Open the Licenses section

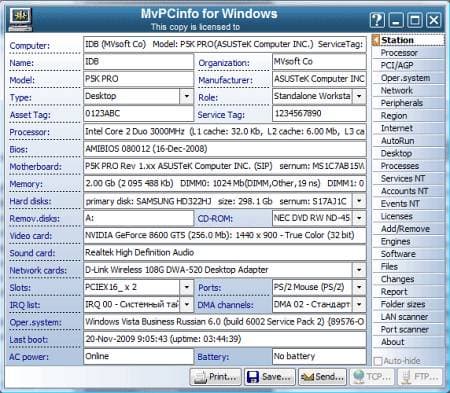click(x=409, y=216)
